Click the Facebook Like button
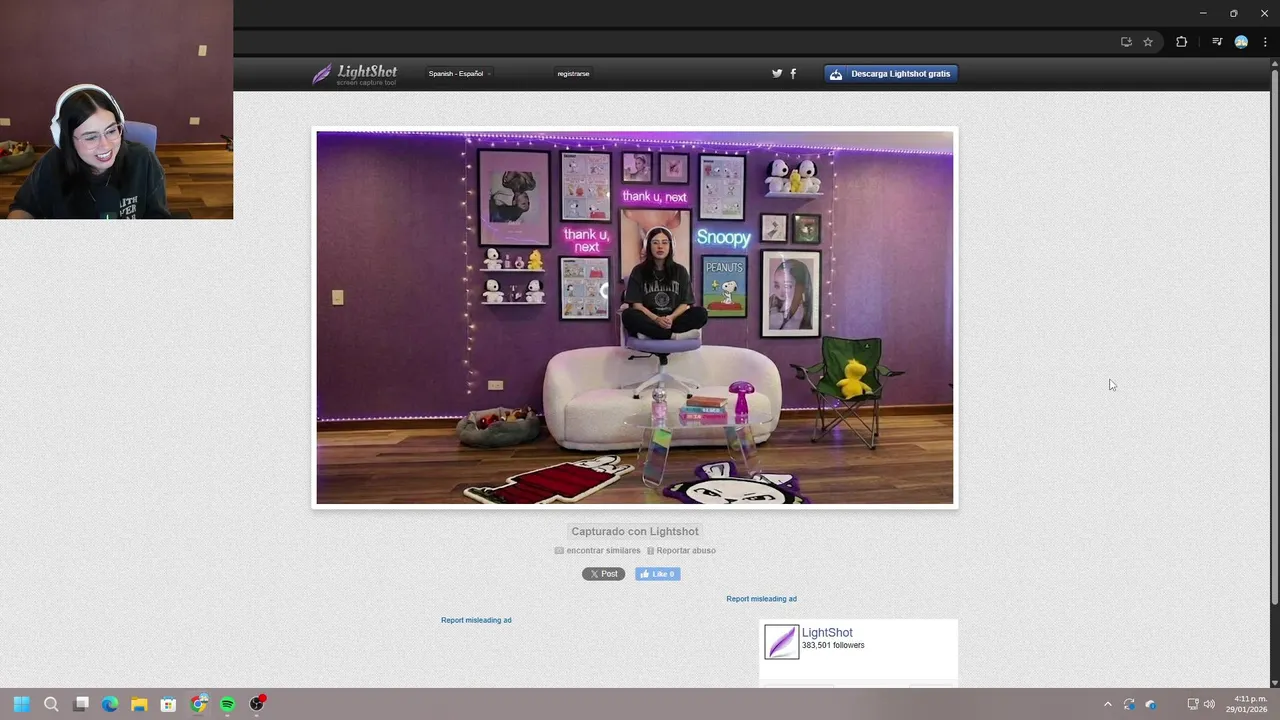The height and width of the screenshot is (720, 1280). [x=657, y=574]
